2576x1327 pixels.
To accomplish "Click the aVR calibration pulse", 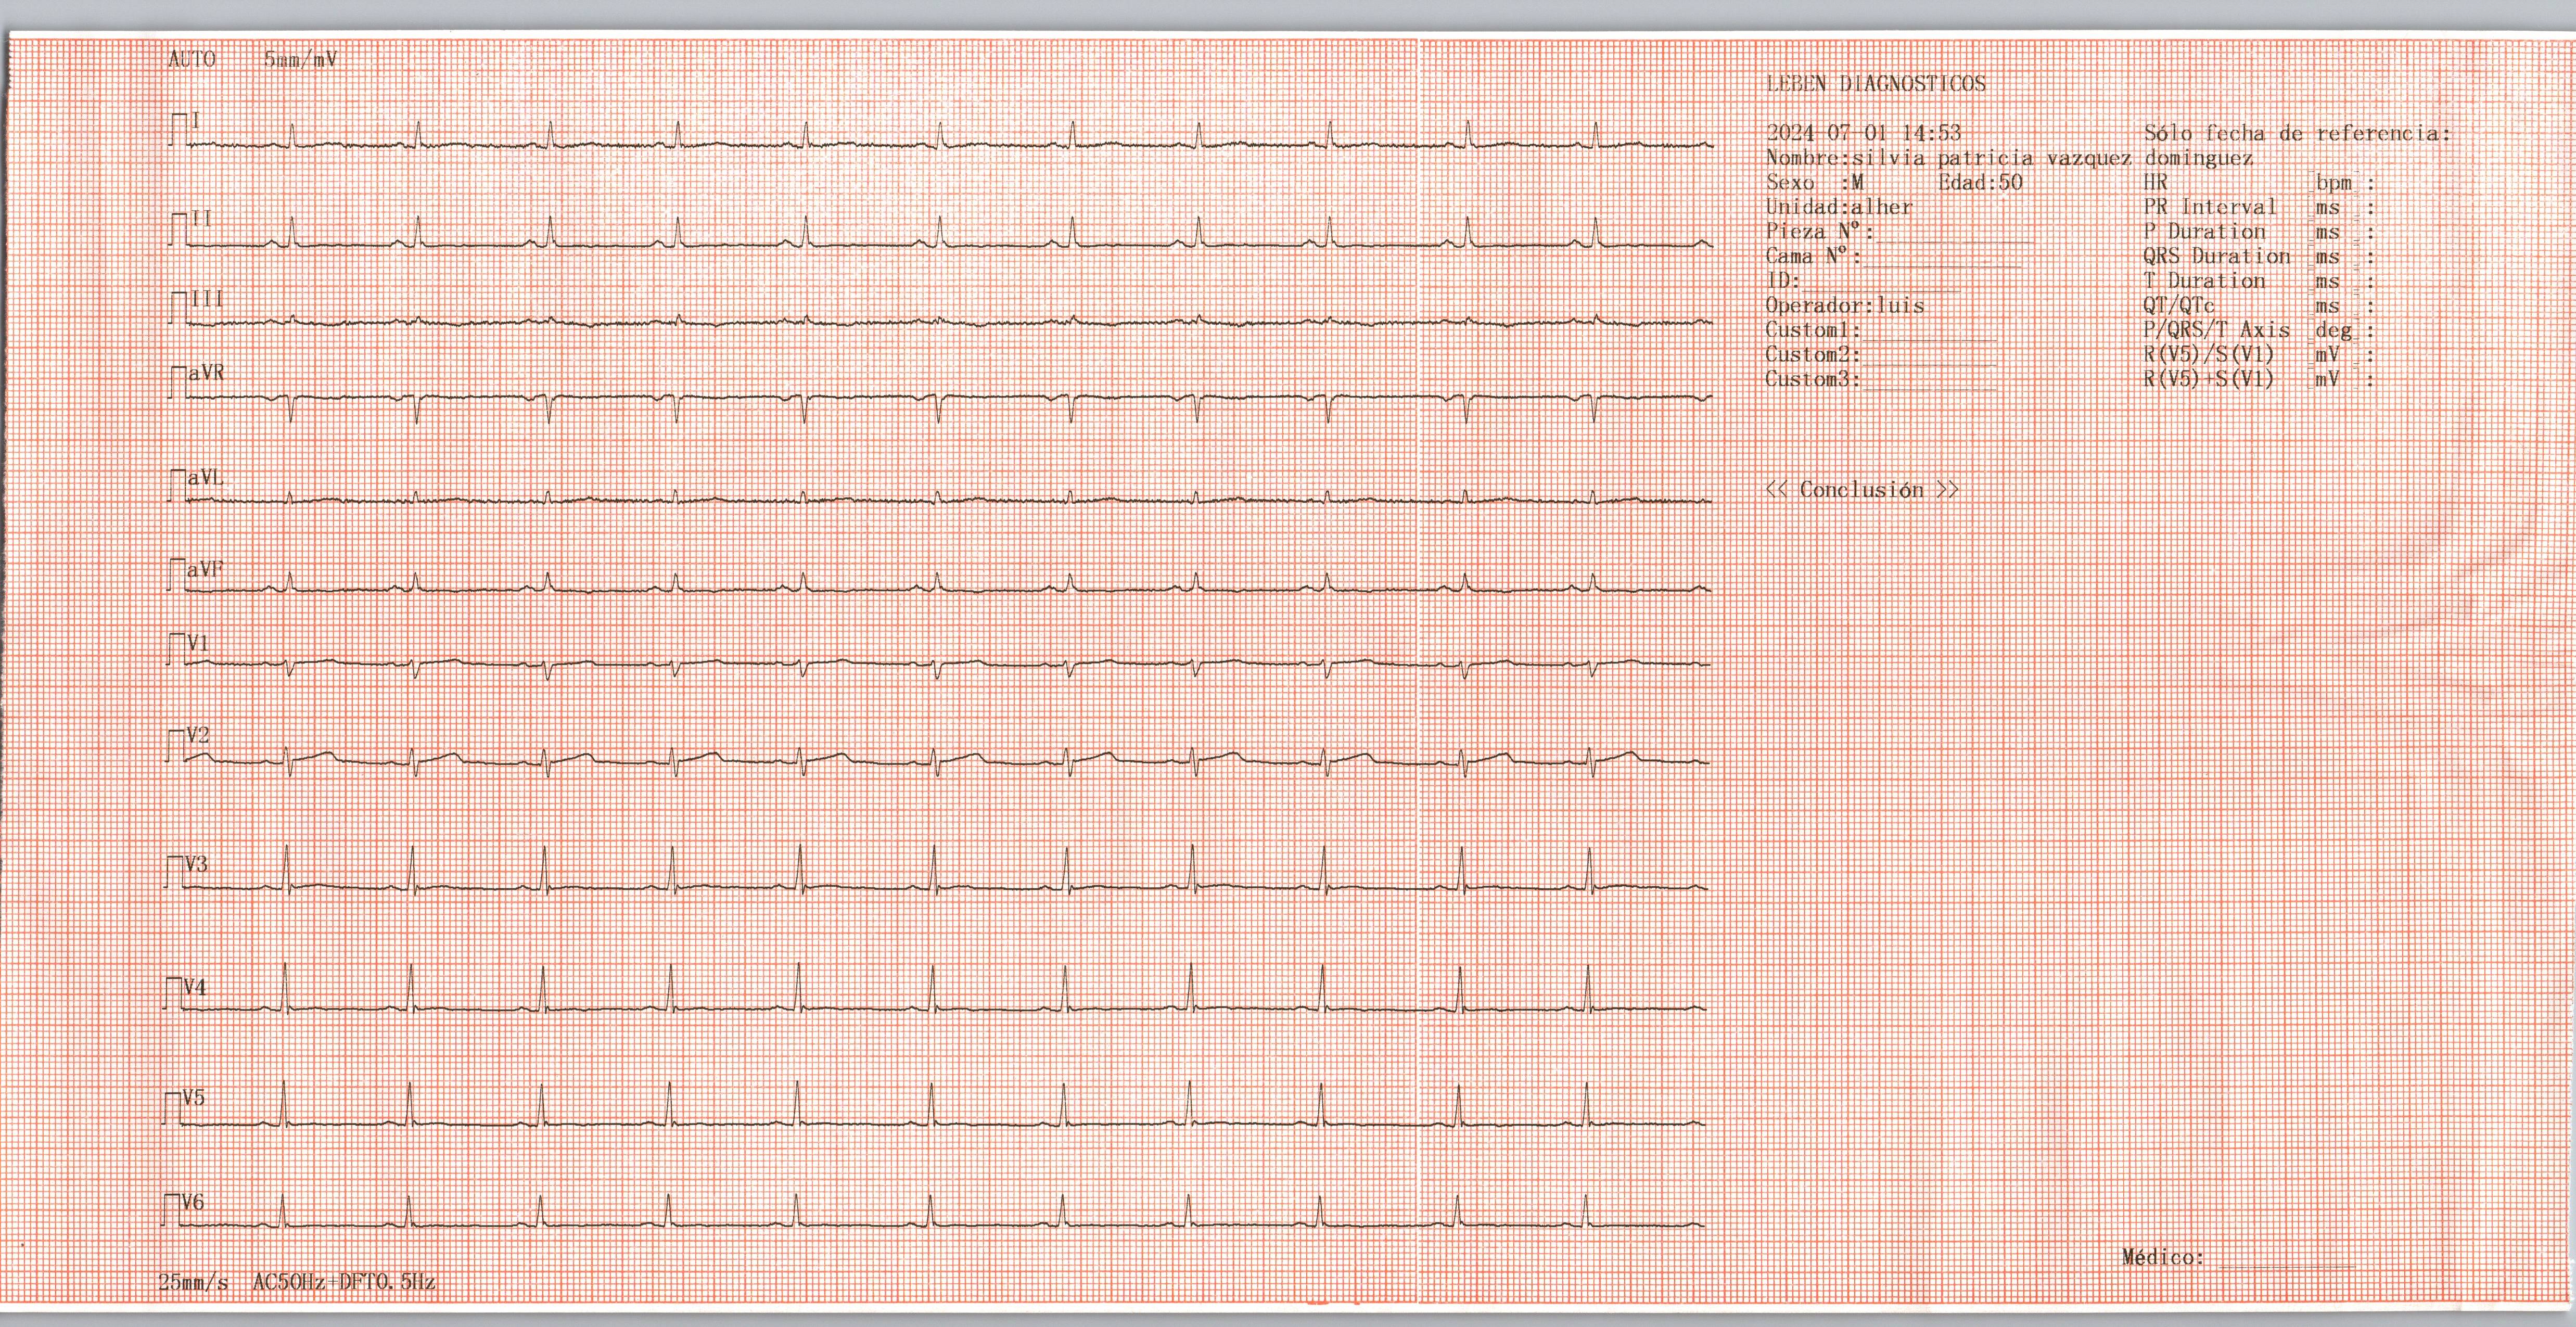I will click(178, 382).
